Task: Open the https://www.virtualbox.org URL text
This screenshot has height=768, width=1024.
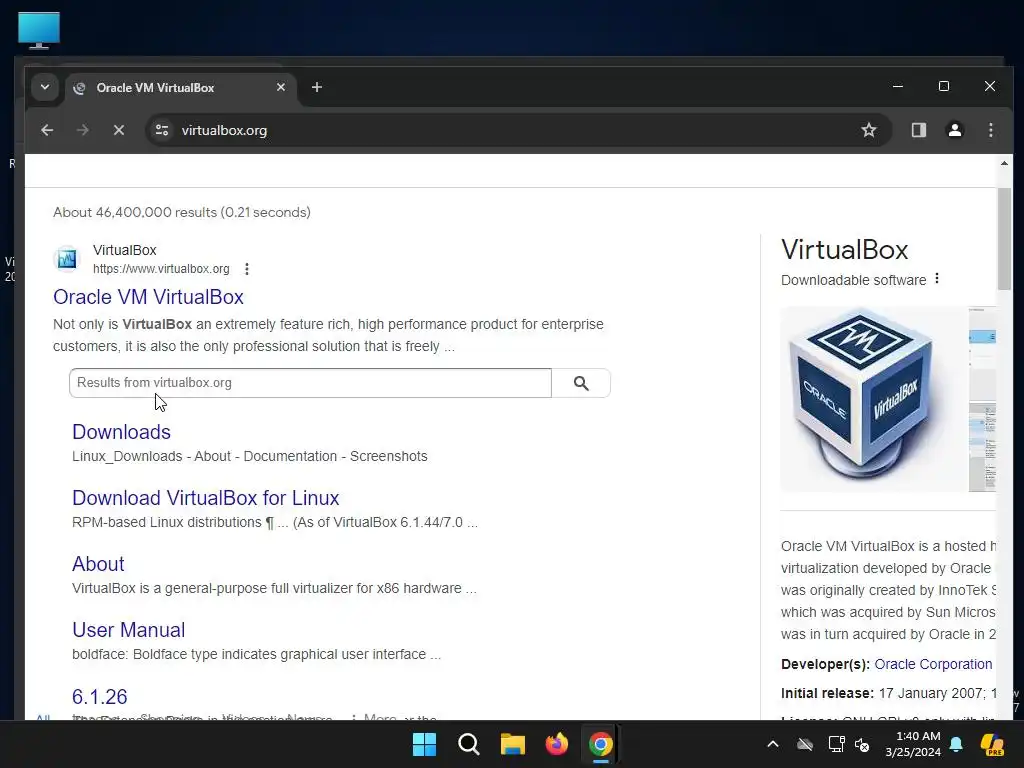Action: tap(161, 269)
